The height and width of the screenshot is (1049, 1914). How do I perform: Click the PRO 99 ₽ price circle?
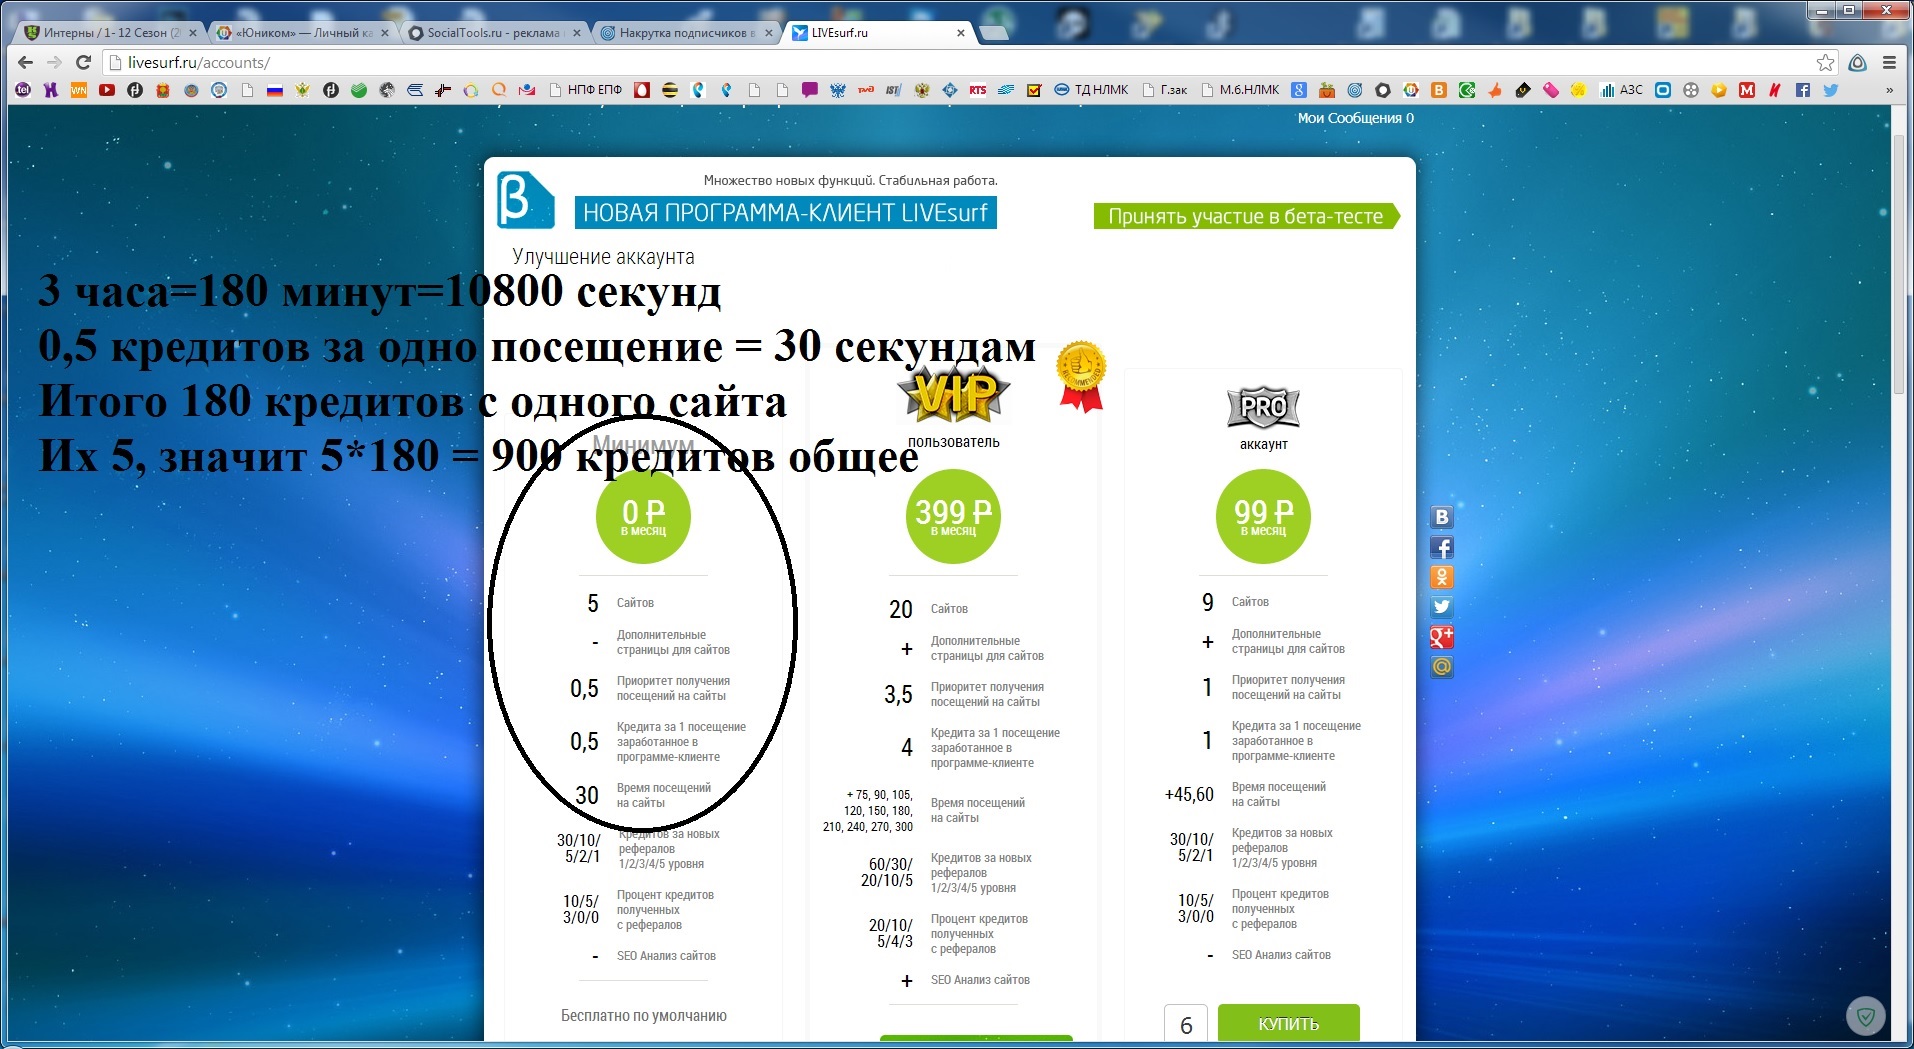pyautogui.click(x=1264, y=516)
